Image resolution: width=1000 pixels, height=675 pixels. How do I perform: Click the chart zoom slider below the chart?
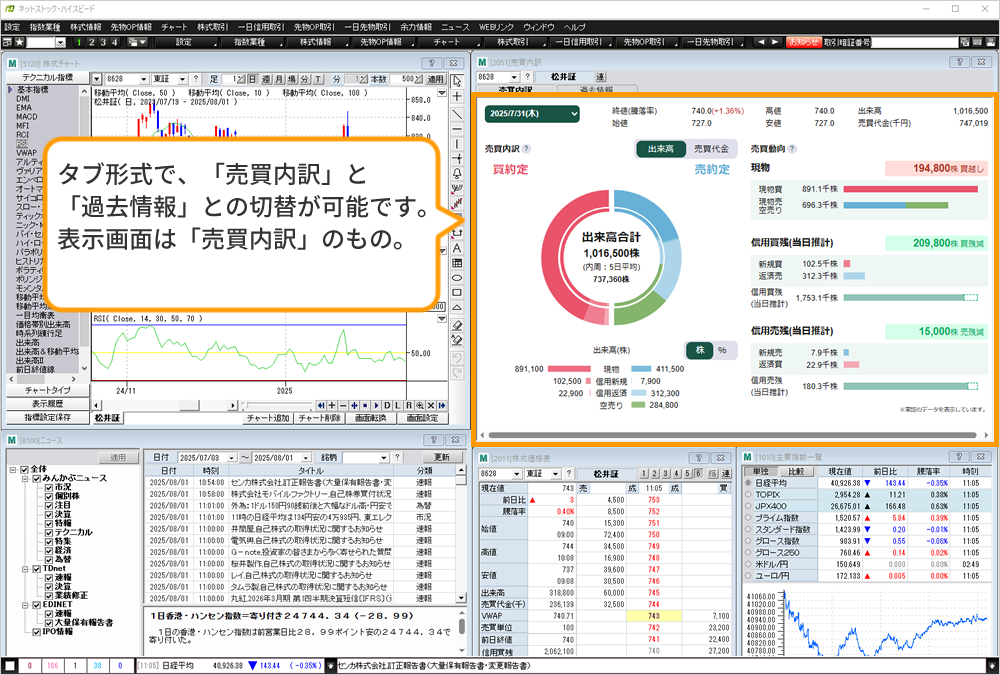pos(277,406)
